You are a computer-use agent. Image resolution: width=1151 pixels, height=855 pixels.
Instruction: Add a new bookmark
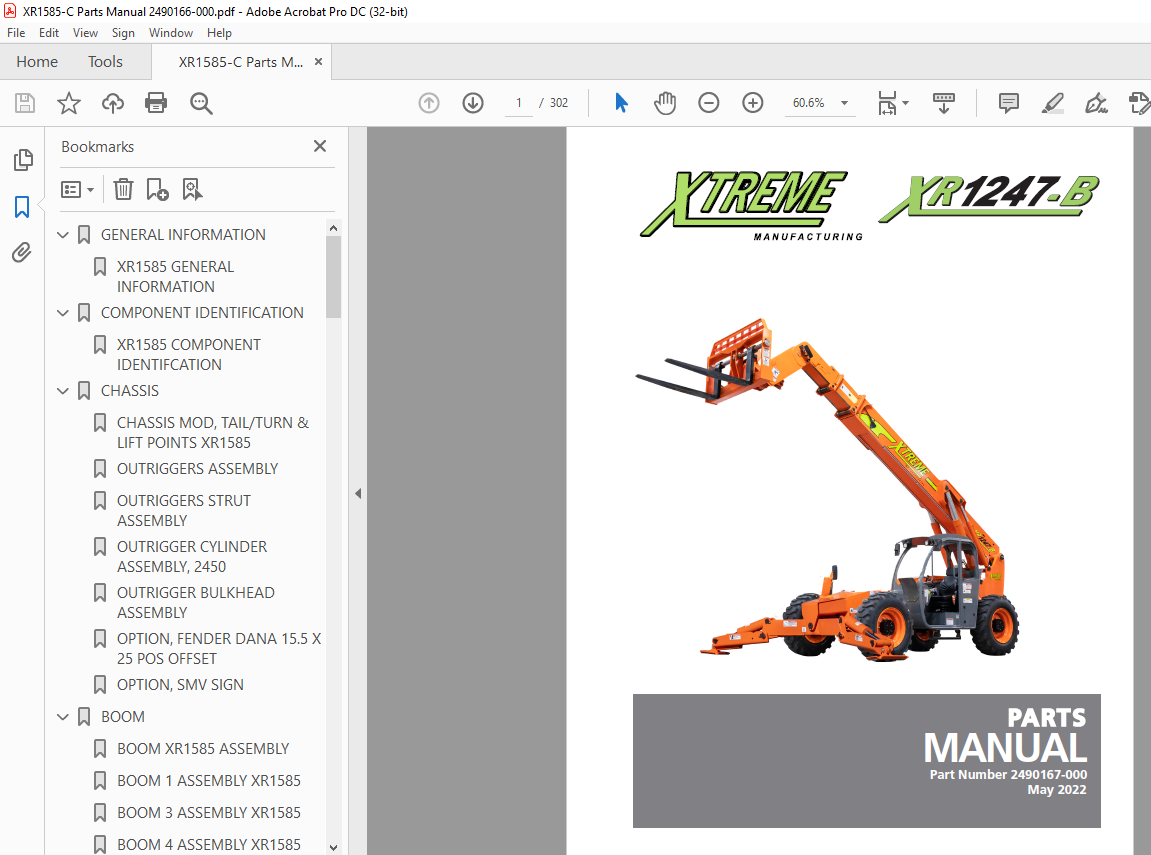point(157,189)
